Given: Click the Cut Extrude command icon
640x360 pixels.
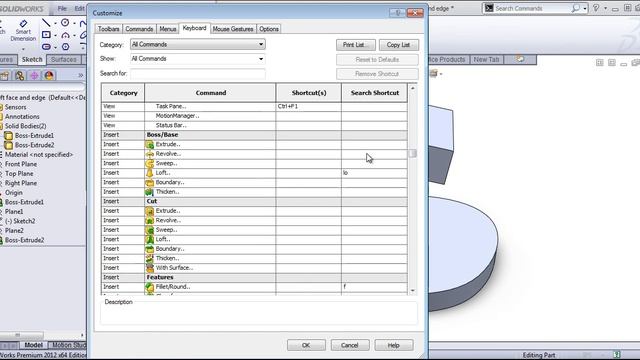Looking at the screenshot, I should [150, 211].
